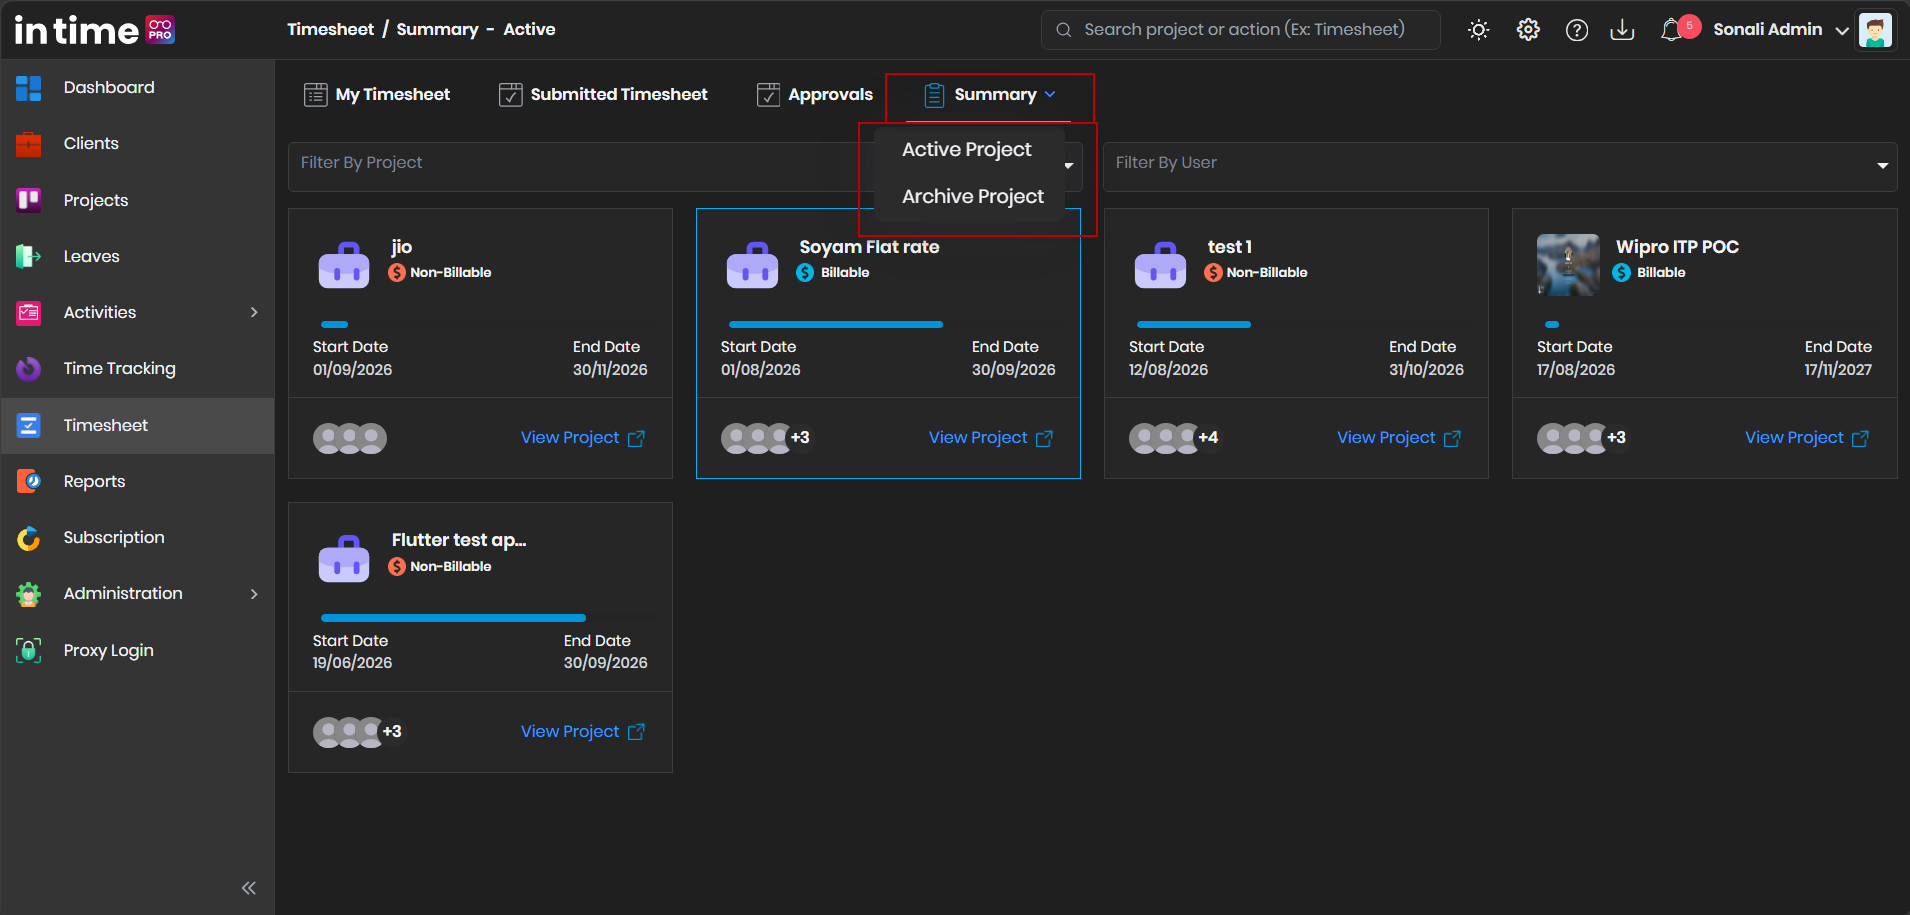
Task: Click the +4 members badge on test 1
Action: pyautogui.click(x=1208, y=438)
